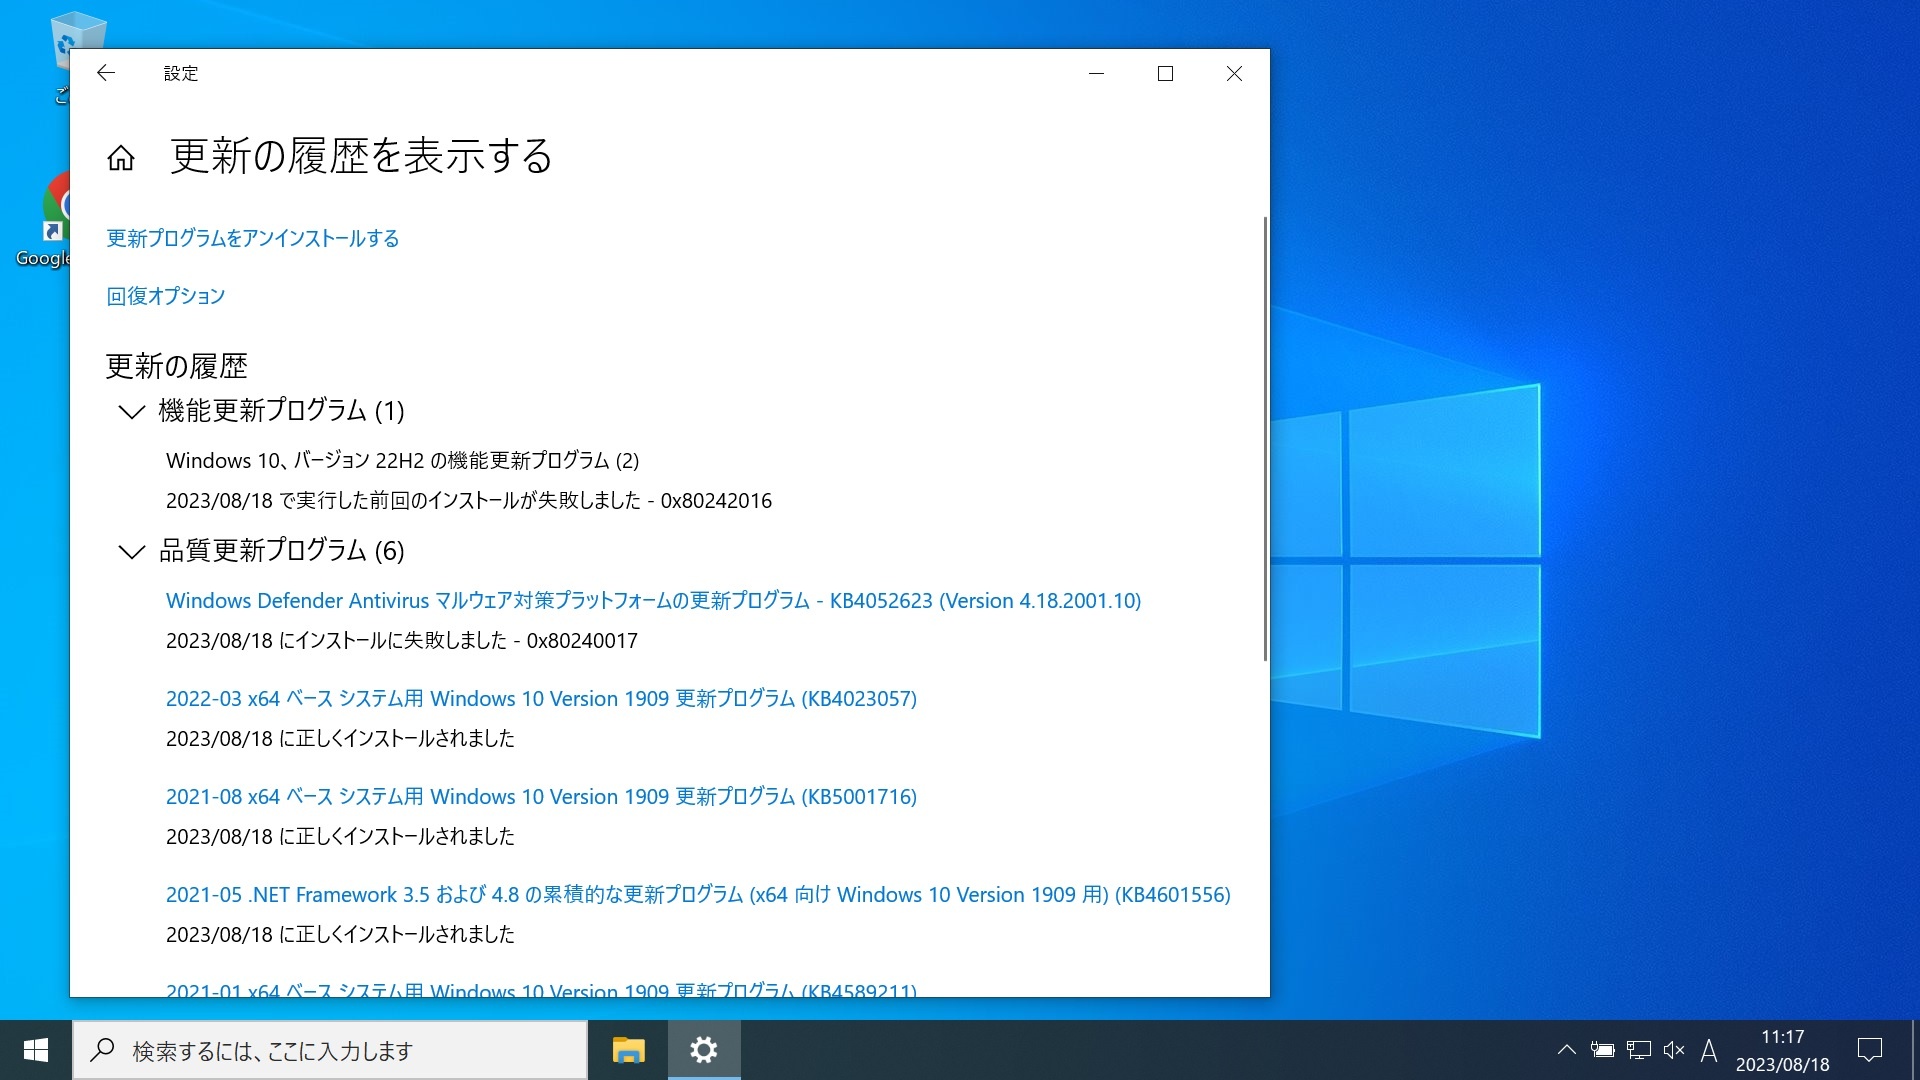The height and width of the screenshot is (1080, 1920).
Task: Open File Explorer from the taskbar
Action: coord(628,1050)
